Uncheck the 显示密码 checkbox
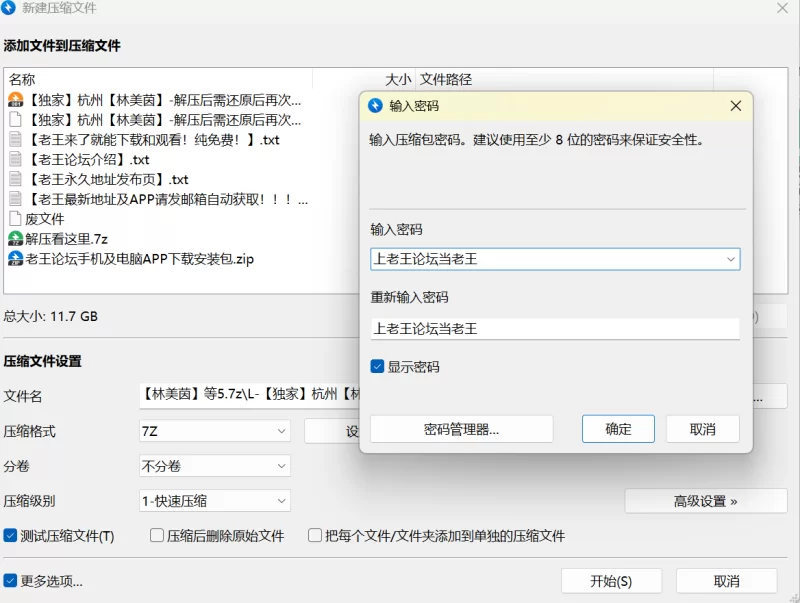The image size is (800, 603). 377,367
